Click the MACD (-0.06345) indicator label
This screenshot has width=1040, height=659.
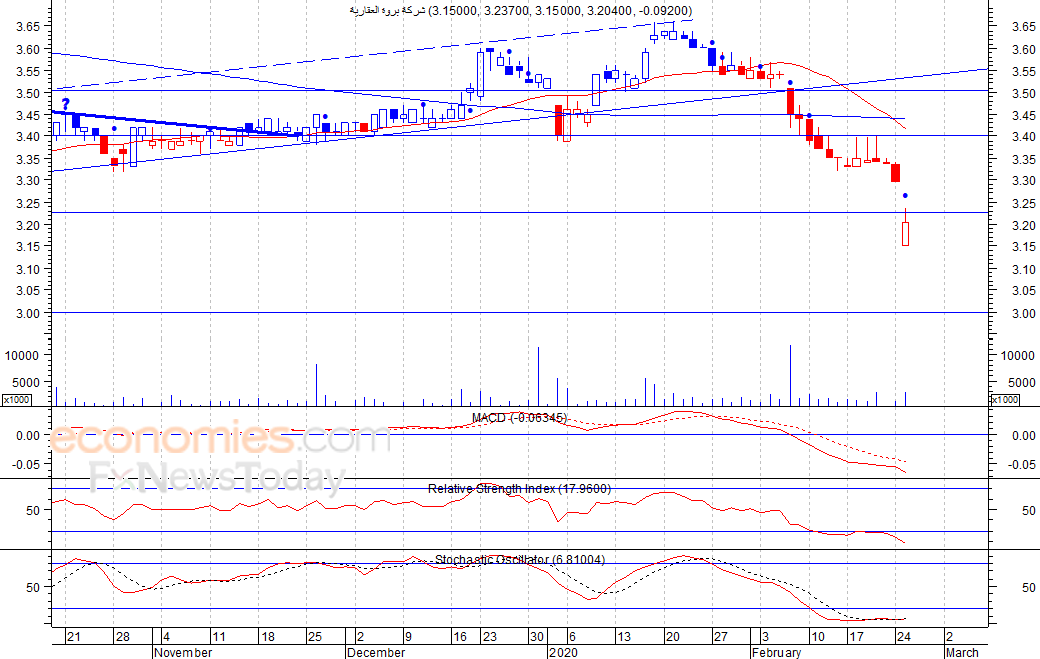pyautogui.click(x=519, y=418)
